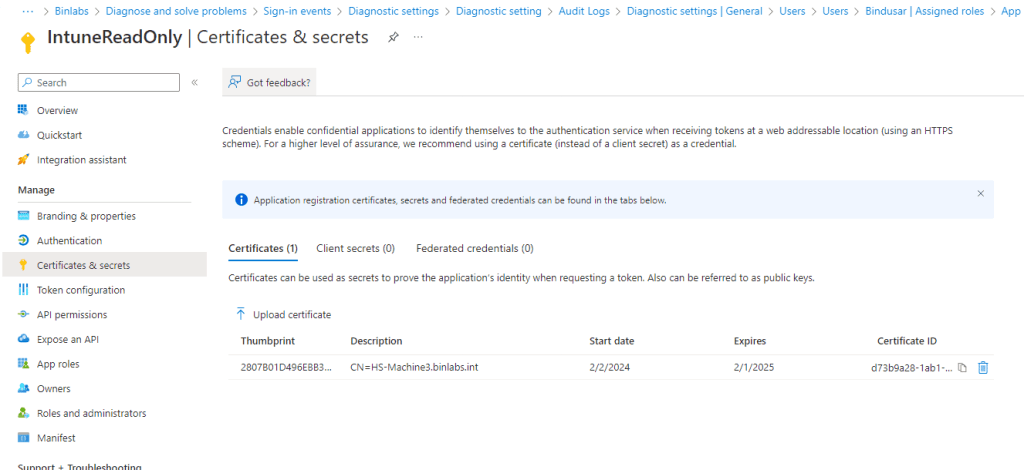Launch the Integration assistant

[81, 160]
